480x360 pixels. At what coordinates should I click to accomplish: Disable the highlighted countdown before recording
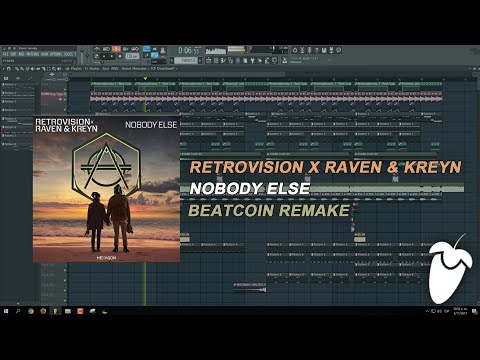[116, 49]
